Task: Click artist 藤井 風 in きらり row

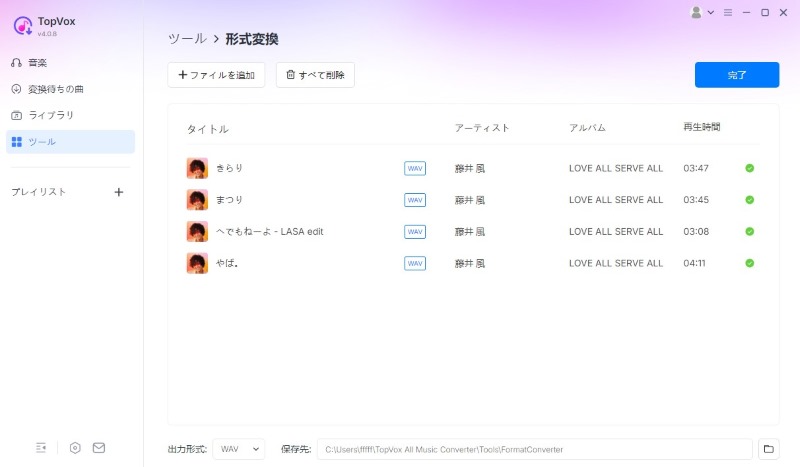Action: pos(469,168)
